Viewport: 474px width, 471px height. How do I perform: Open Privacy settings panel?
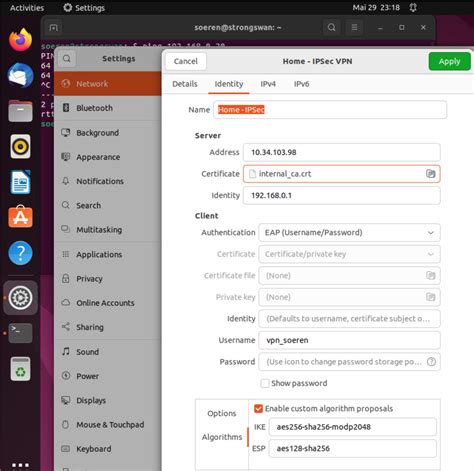[108, 279]
